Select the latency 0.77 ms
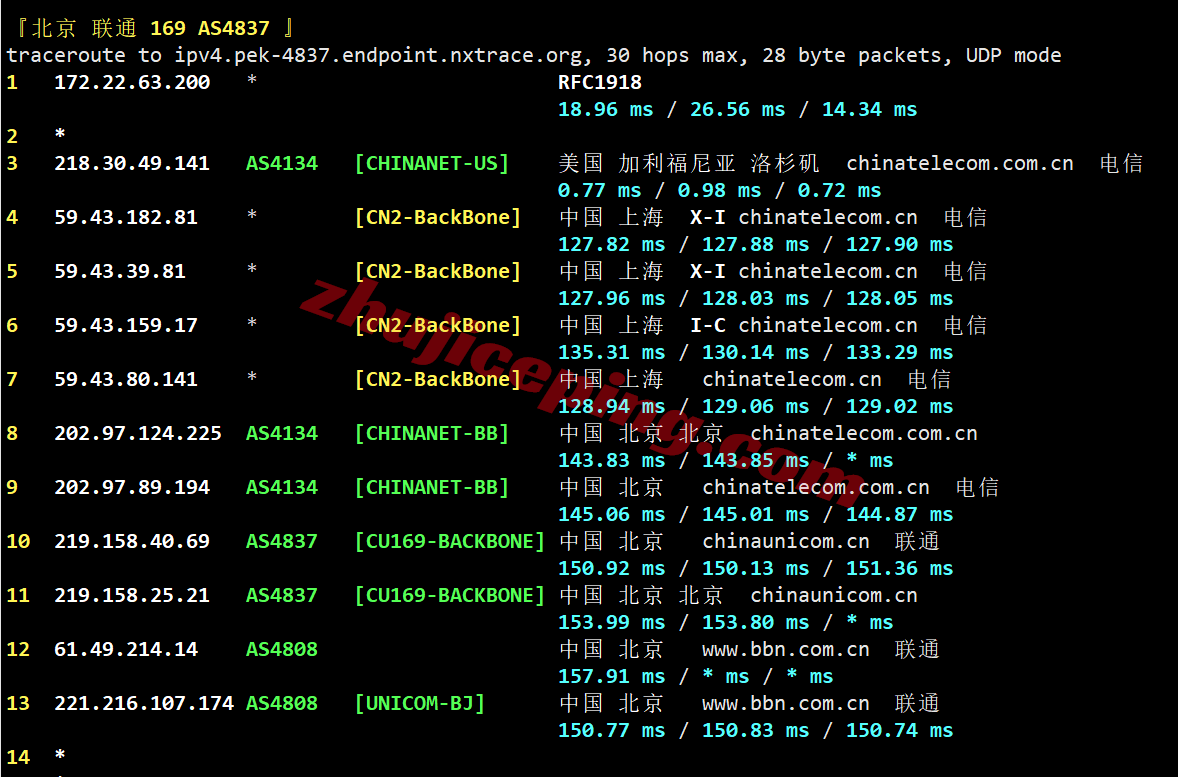Screen dimensions: 1178x777 click(x=600, y=191)
